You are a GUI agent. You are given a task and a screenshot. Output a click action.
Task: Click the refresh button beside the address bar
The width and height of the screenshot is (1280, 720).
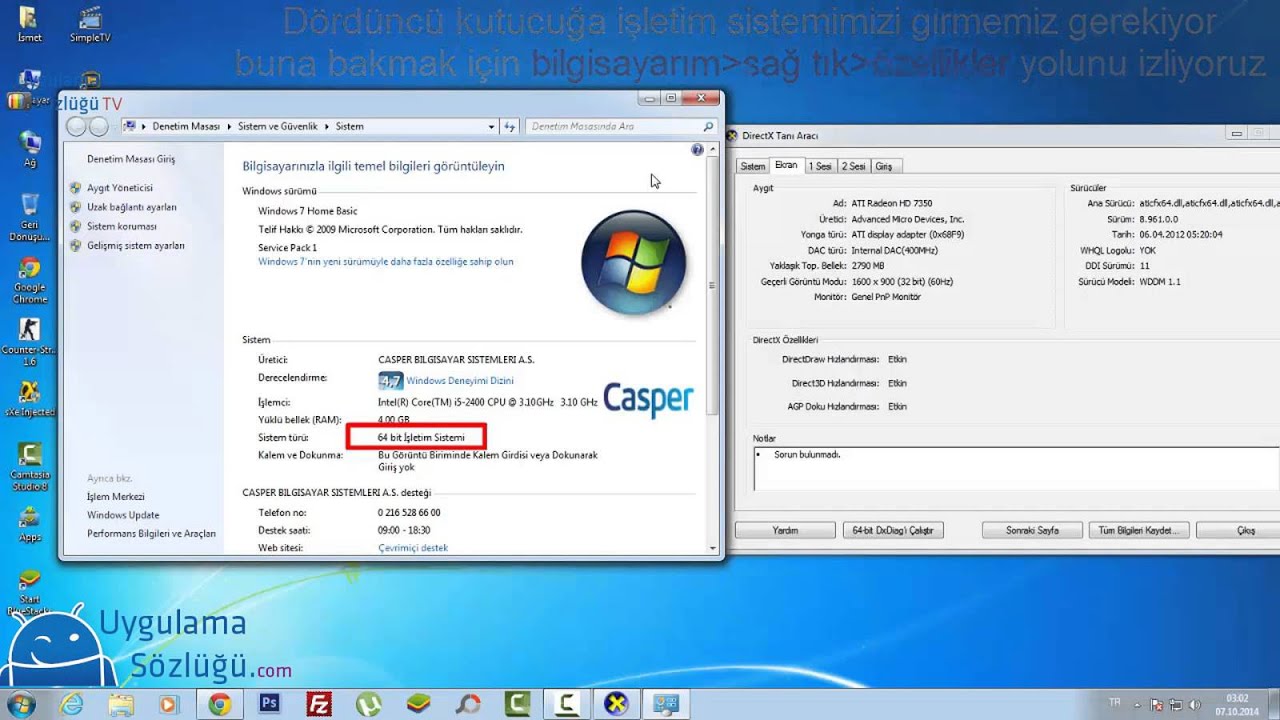point(510,127)
